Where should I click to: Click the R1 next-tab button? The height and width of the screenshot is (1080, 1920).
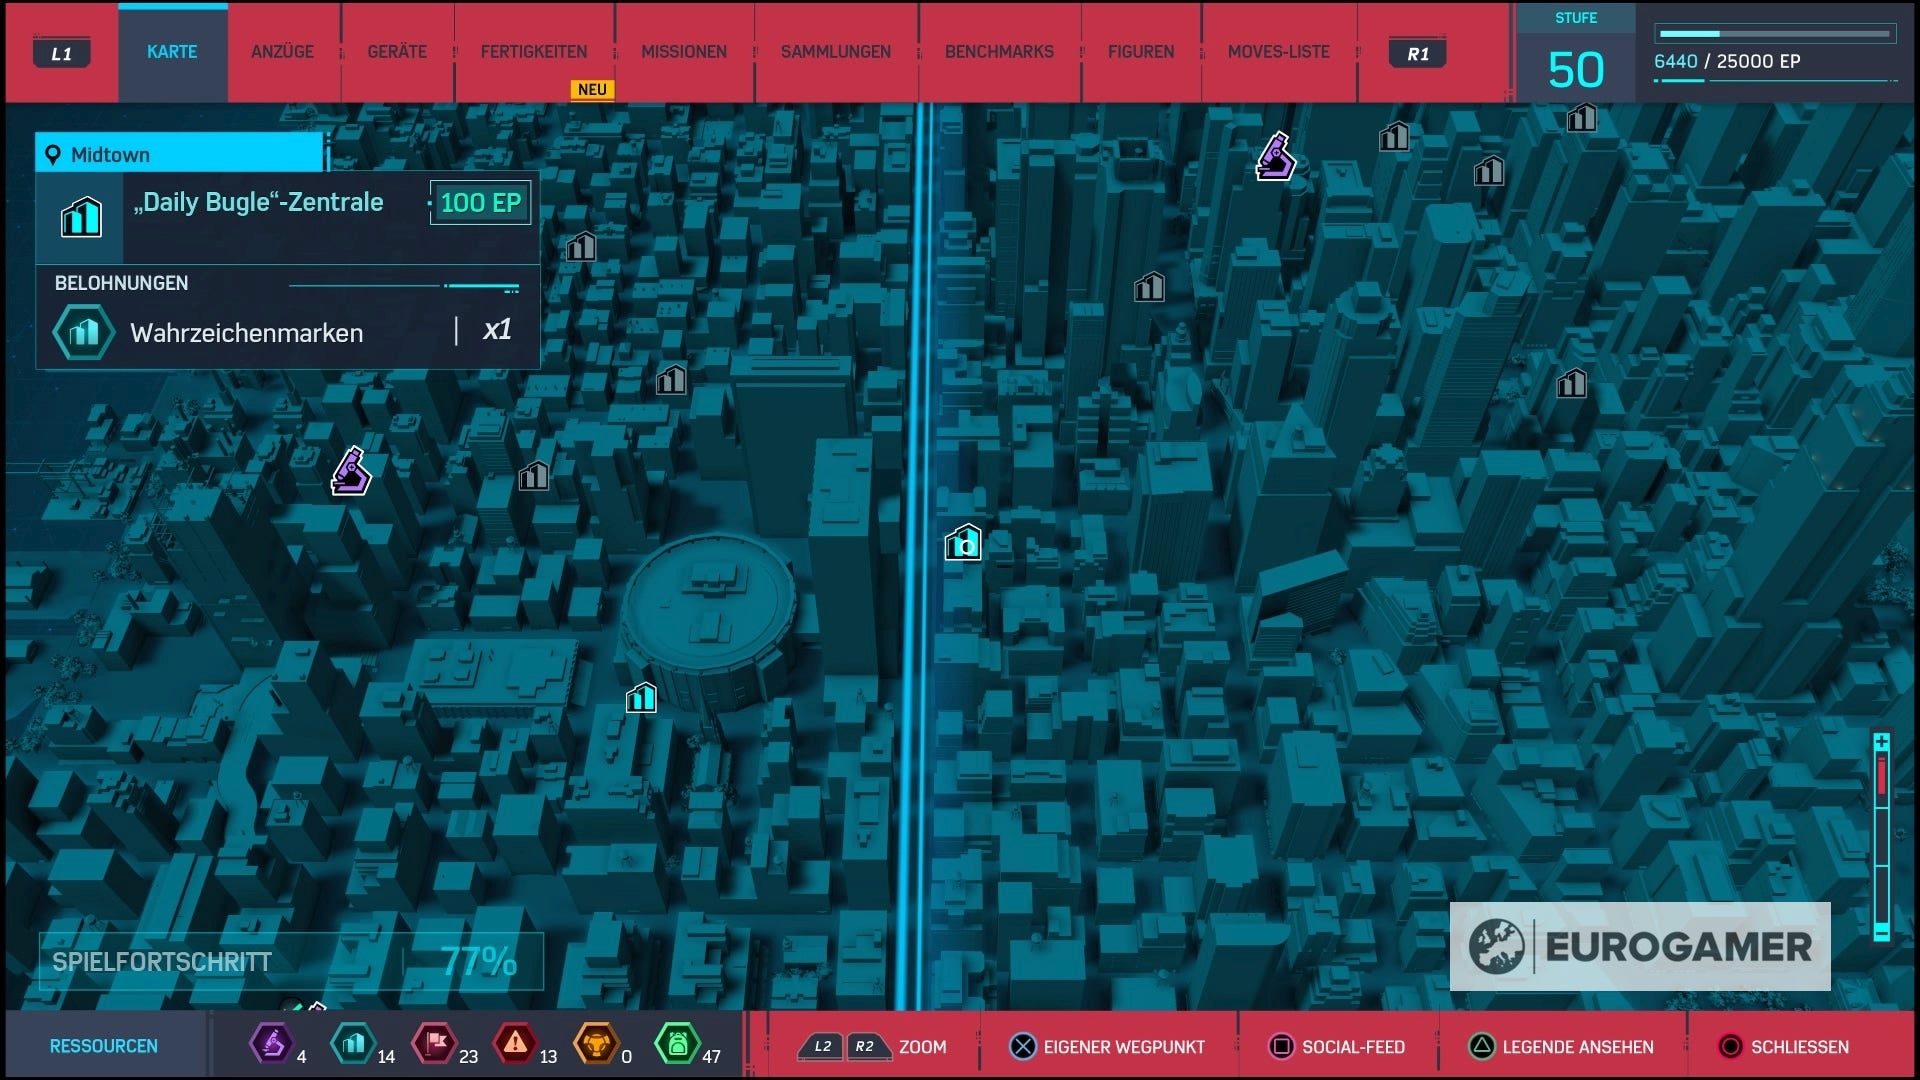1418,54
